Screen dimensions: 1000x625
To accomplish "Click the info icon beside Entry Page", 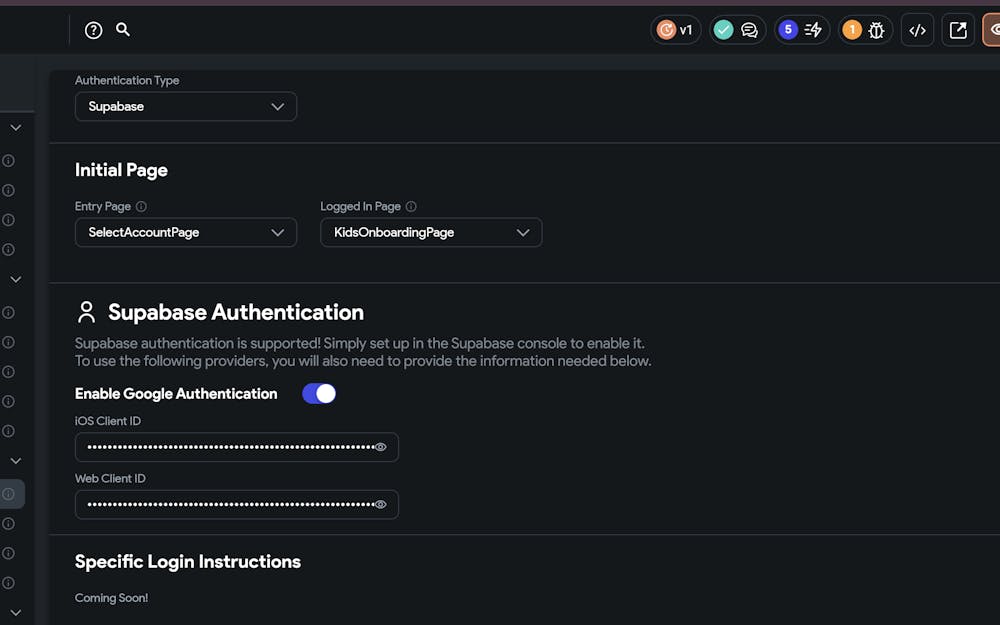I will 141,207.
